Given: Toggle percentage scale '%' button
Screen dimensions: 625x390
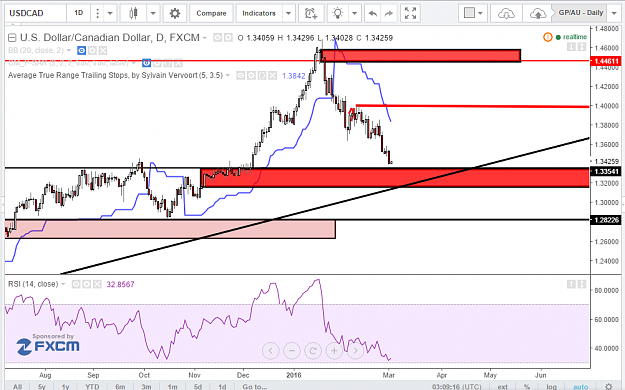Looking at the screenshot, I should tap(527, 386).
